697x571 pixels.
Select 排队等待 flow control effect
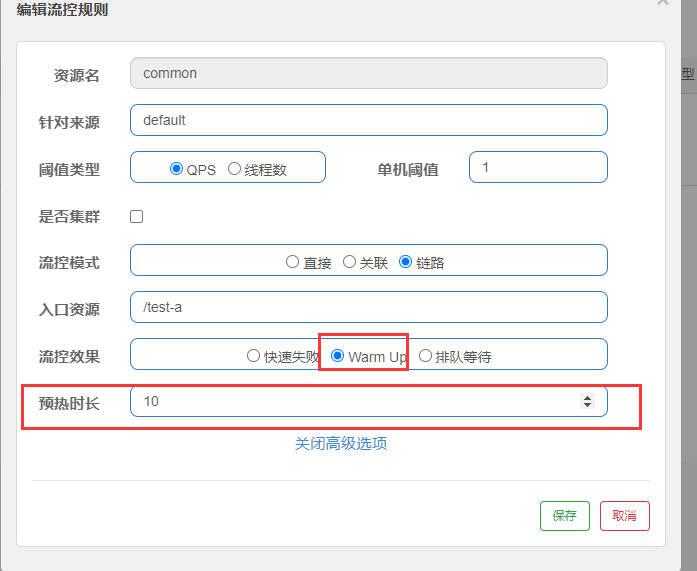pyautogui.click(x=425, y=355)
